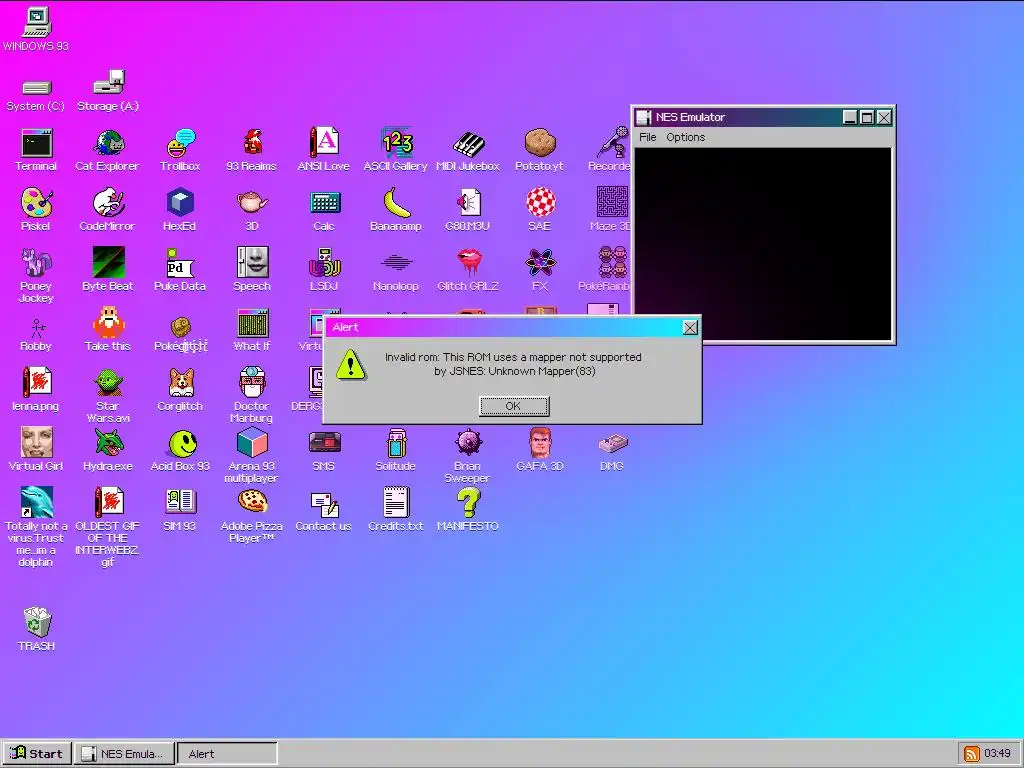
Task: Open the Start menu
Action: 37,754
